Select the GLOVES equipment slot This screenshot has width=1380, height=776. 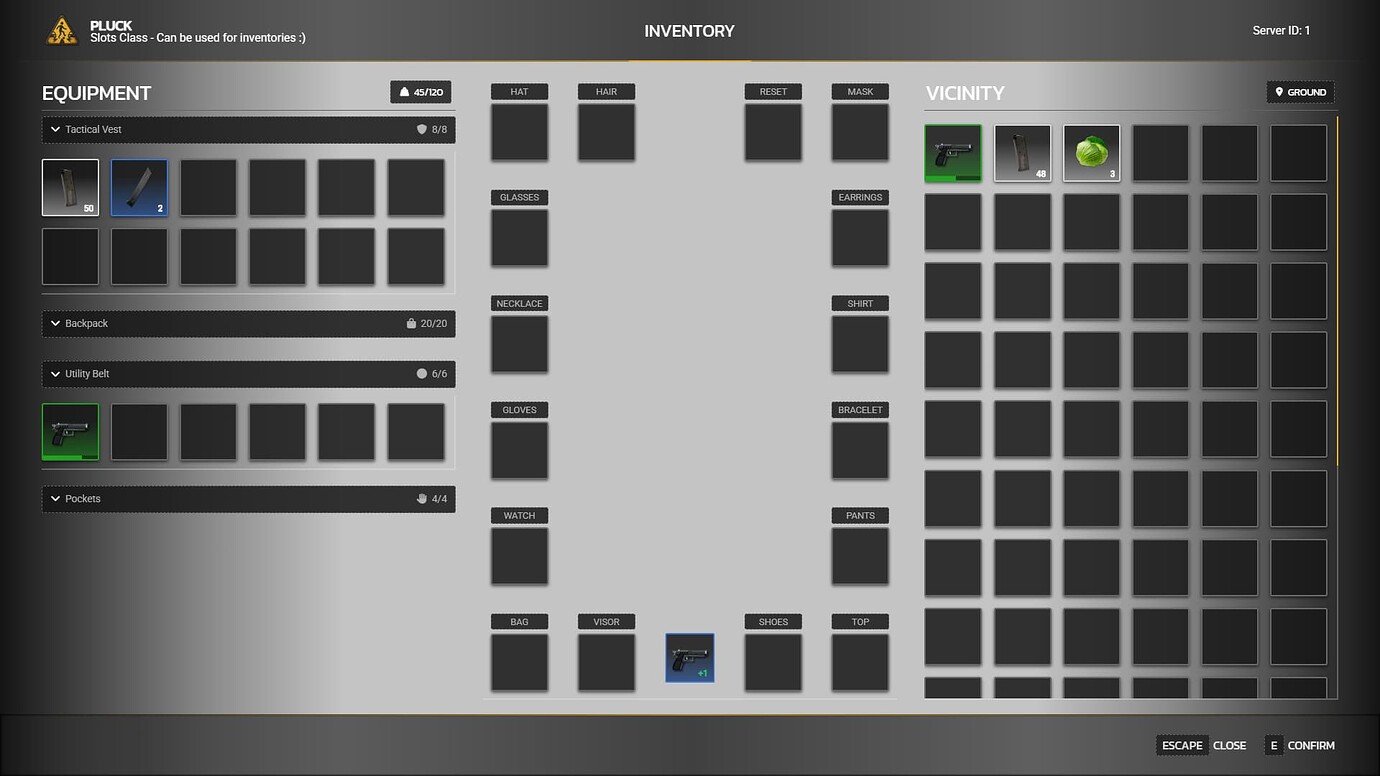pos(519,450)
